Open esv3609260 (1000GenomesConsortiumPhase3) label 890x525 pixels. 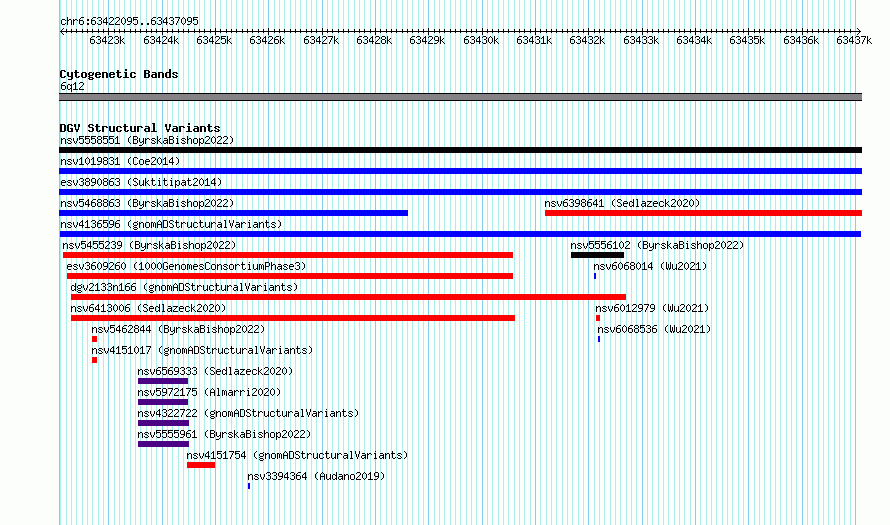point(186,266)
